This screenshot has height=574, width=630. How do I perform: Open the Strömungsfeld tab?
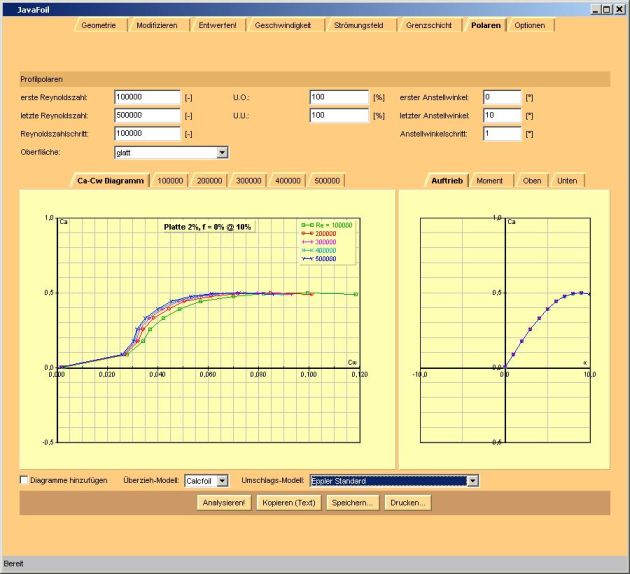(349, 24)
